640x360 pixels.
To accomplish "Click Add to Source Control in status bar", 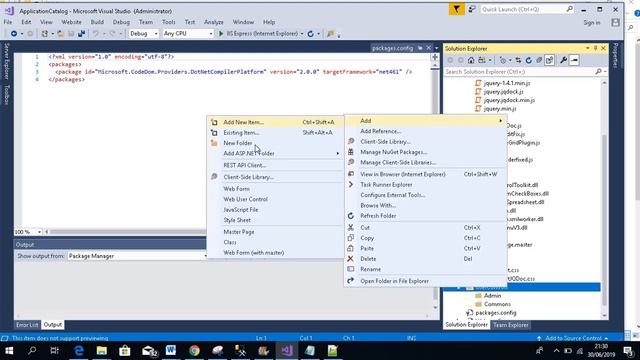I will (573, 338).
